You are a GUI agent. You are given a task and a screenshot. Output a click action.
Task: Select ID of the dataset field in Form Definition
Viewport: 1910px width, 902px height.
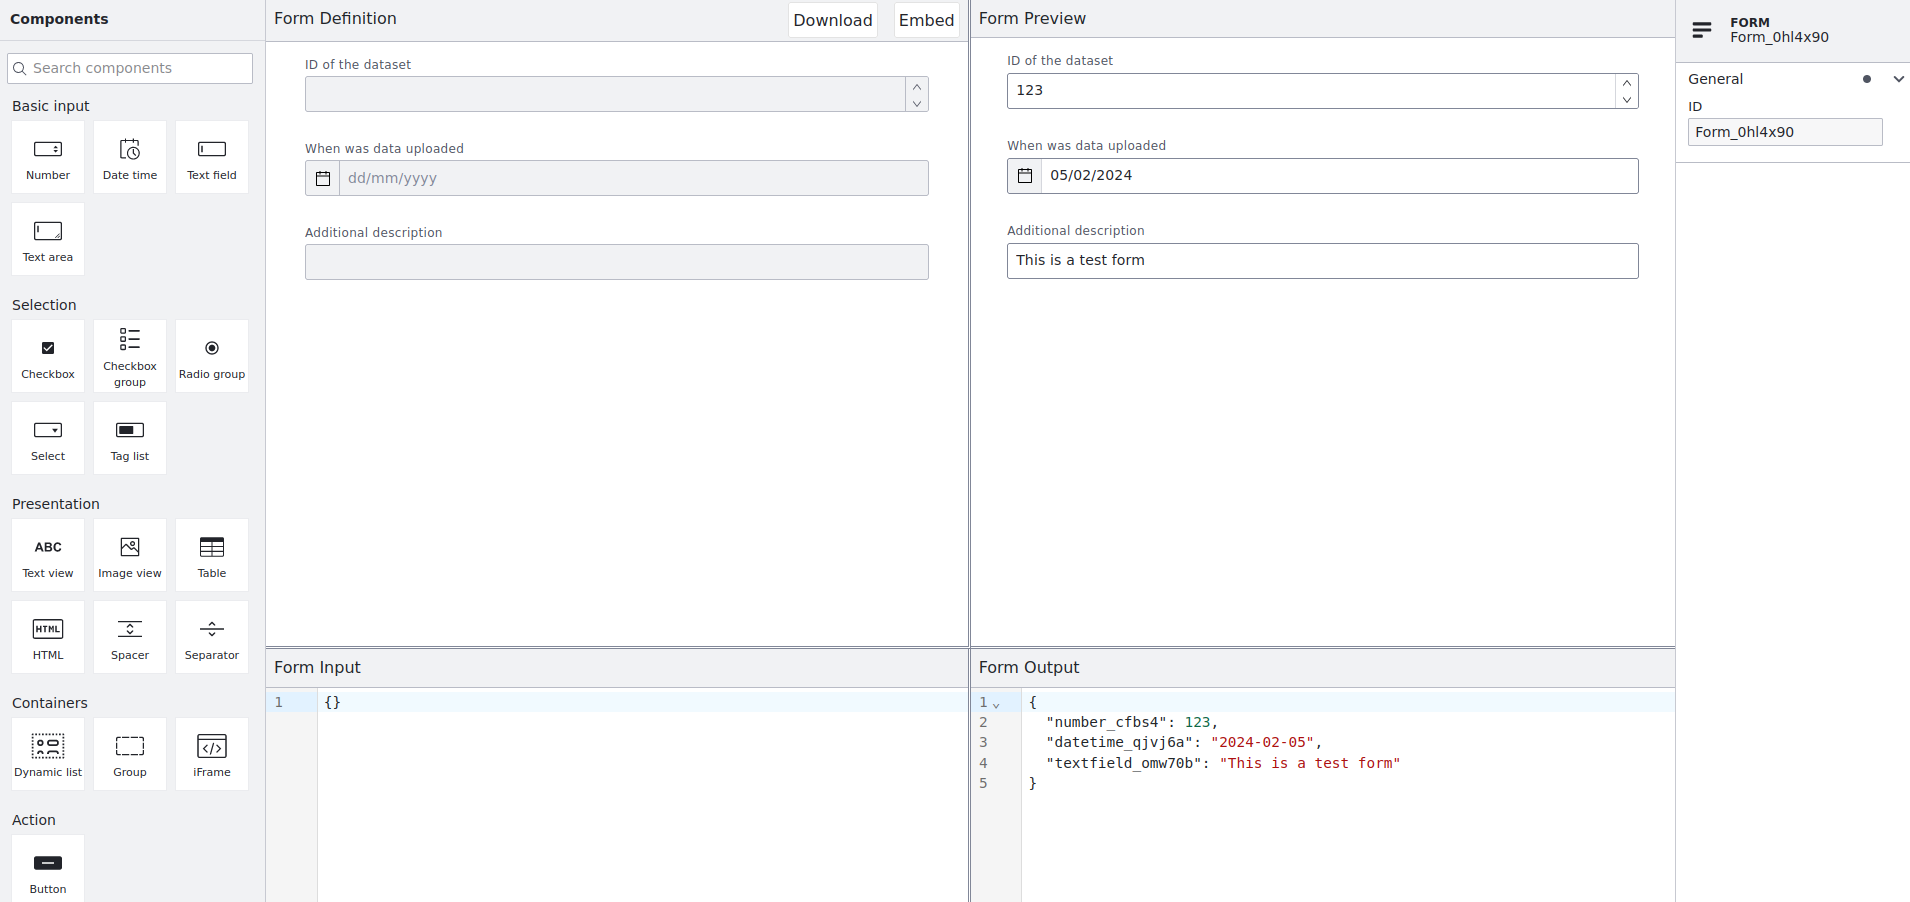tap(605, 94)
